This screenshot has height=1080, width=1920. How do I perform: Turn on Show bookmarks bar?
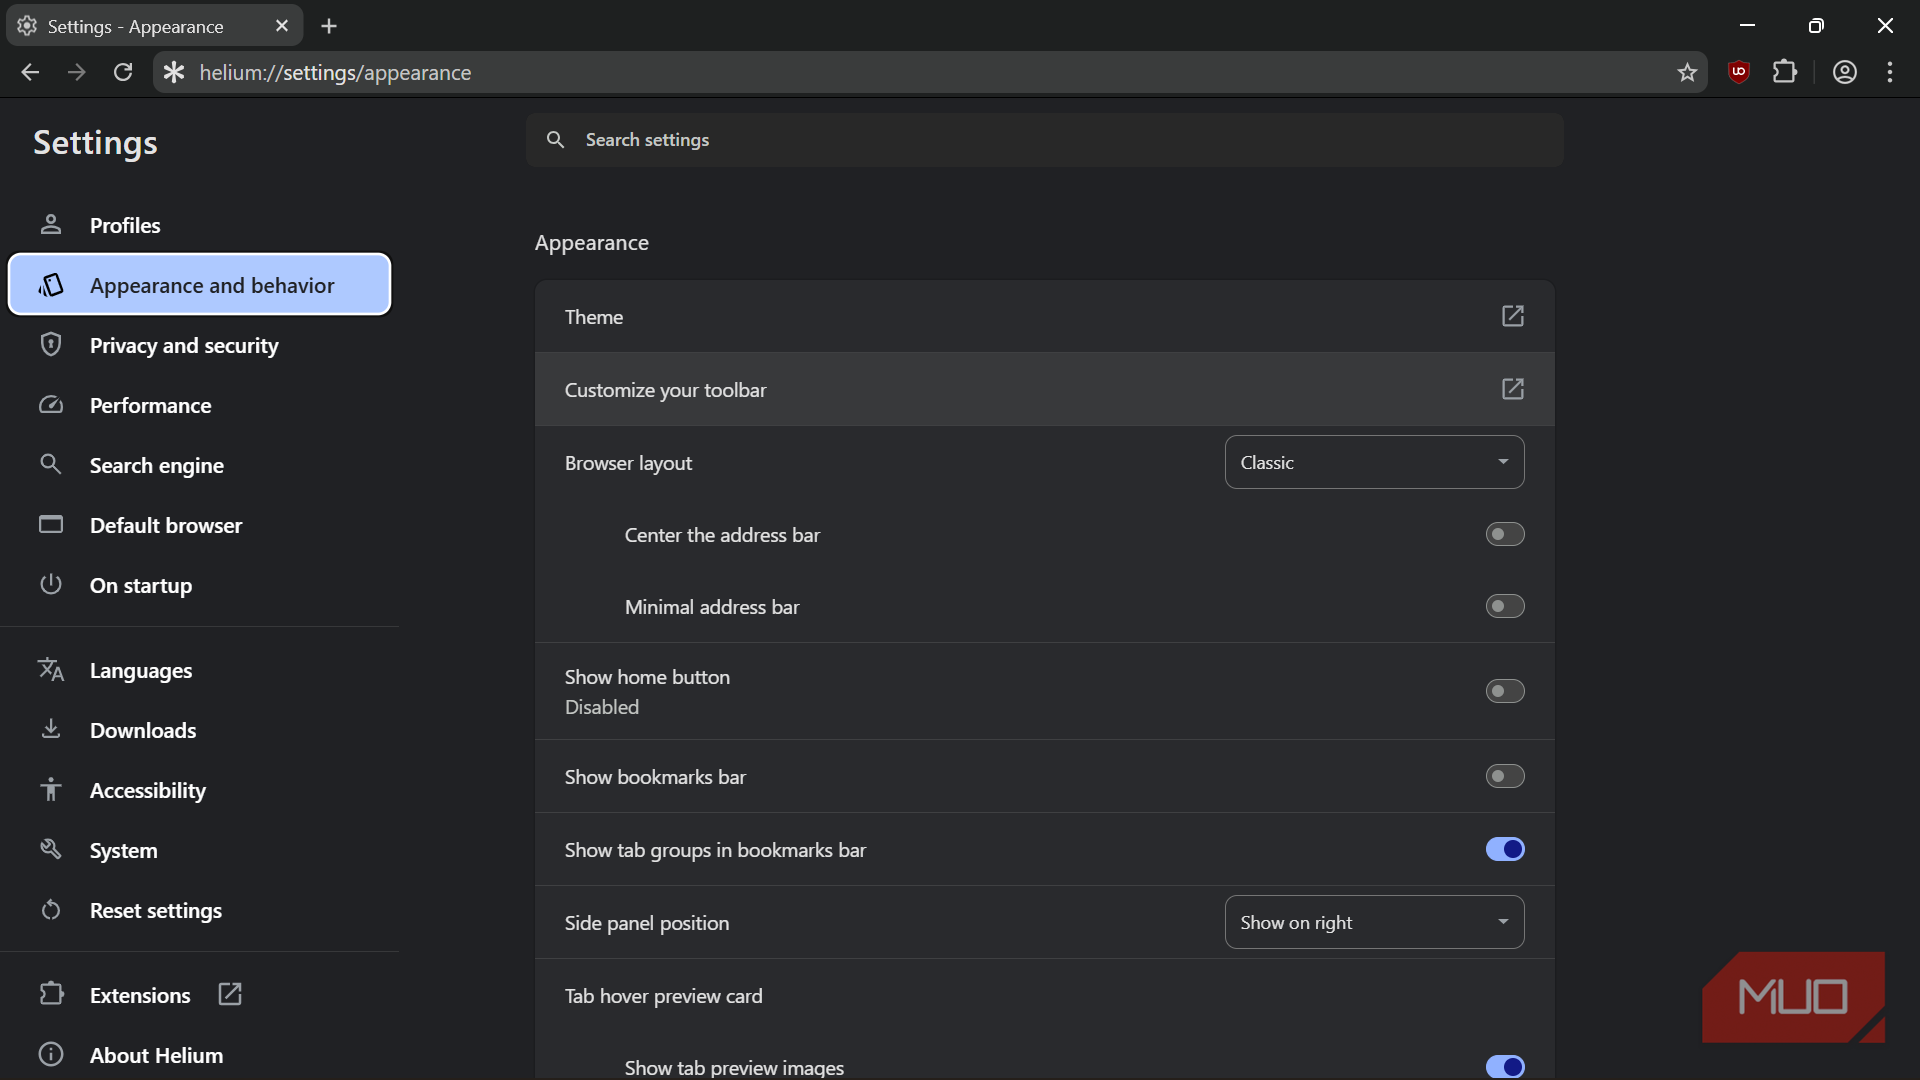pyautogui.click(x=1505, y=776)
